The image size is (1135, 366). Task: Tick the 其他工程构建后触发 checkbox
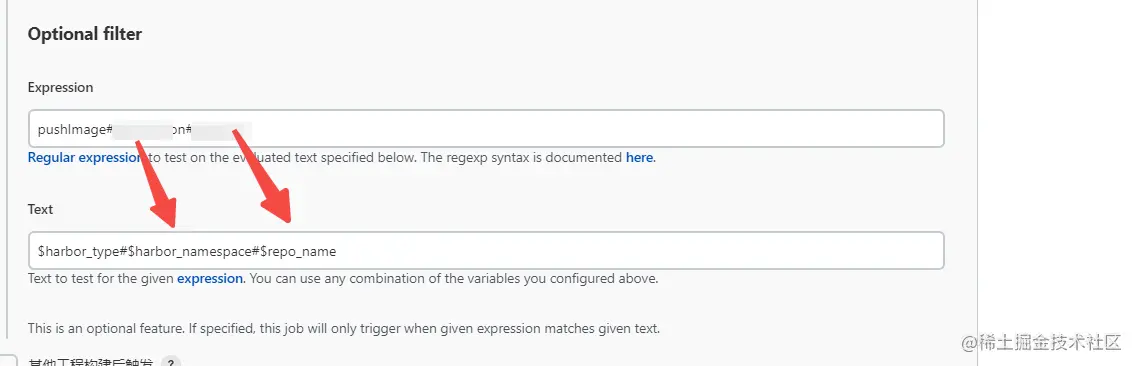pyautogui.click(x=7, y=362)
